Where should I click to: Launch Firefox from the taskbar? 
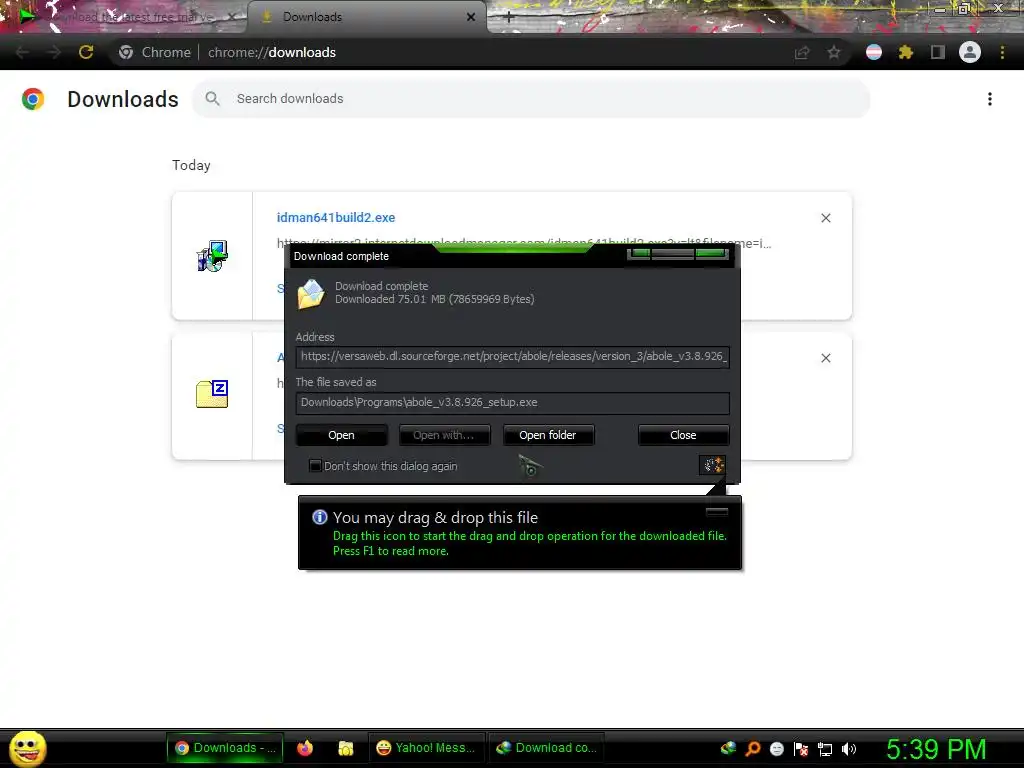[305, 748]
